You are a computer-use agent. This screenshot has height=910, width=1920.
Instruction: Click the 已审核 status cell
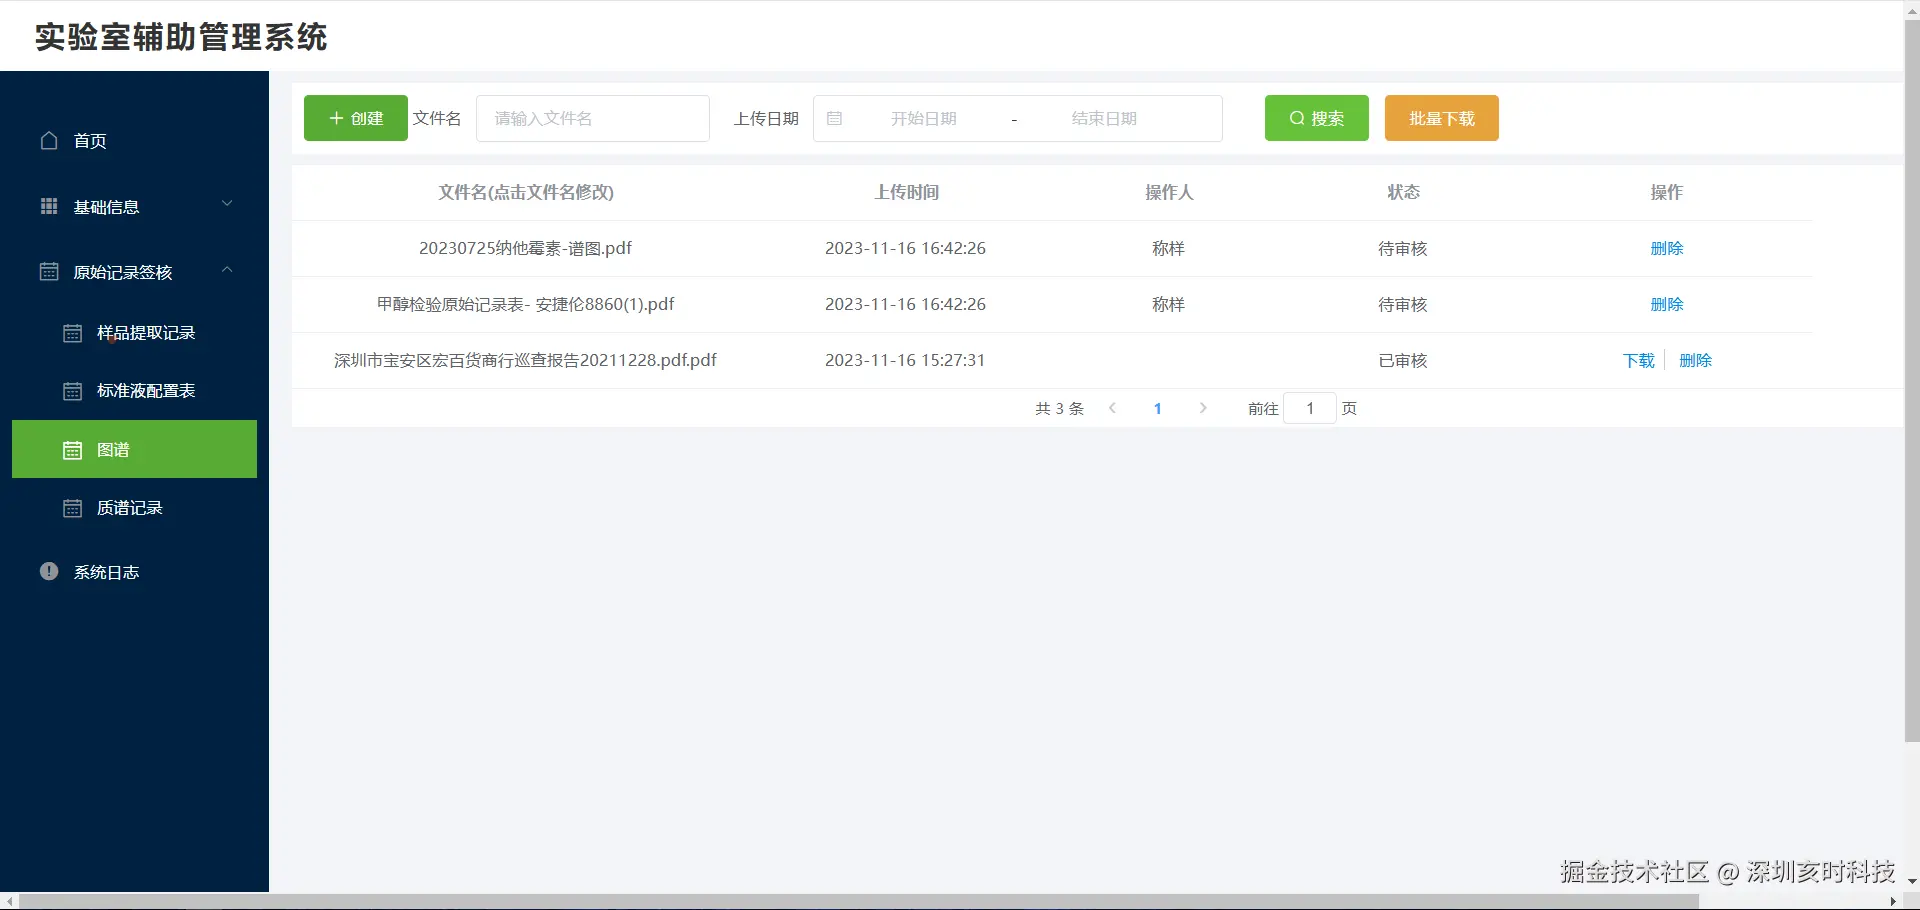1403,360
